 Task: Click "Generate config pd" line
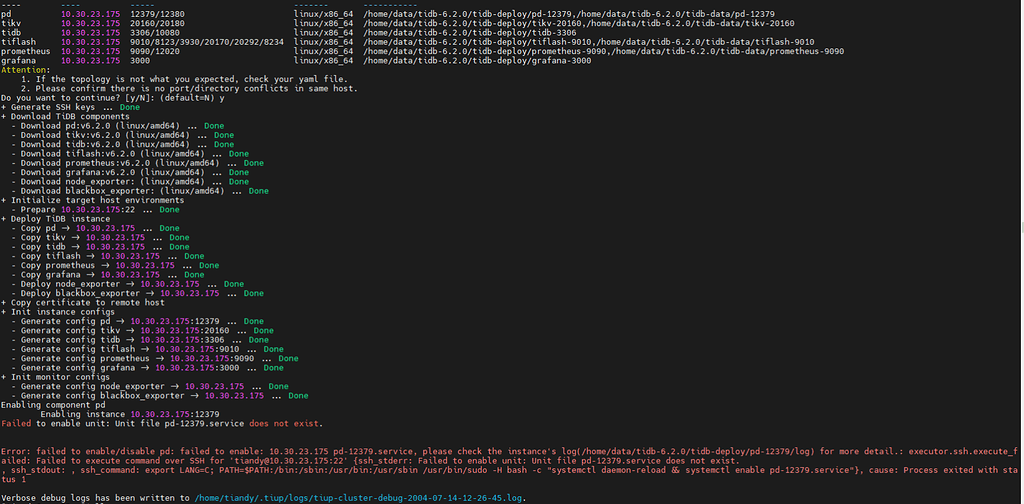pyautogui.click(x=138, y=321)
